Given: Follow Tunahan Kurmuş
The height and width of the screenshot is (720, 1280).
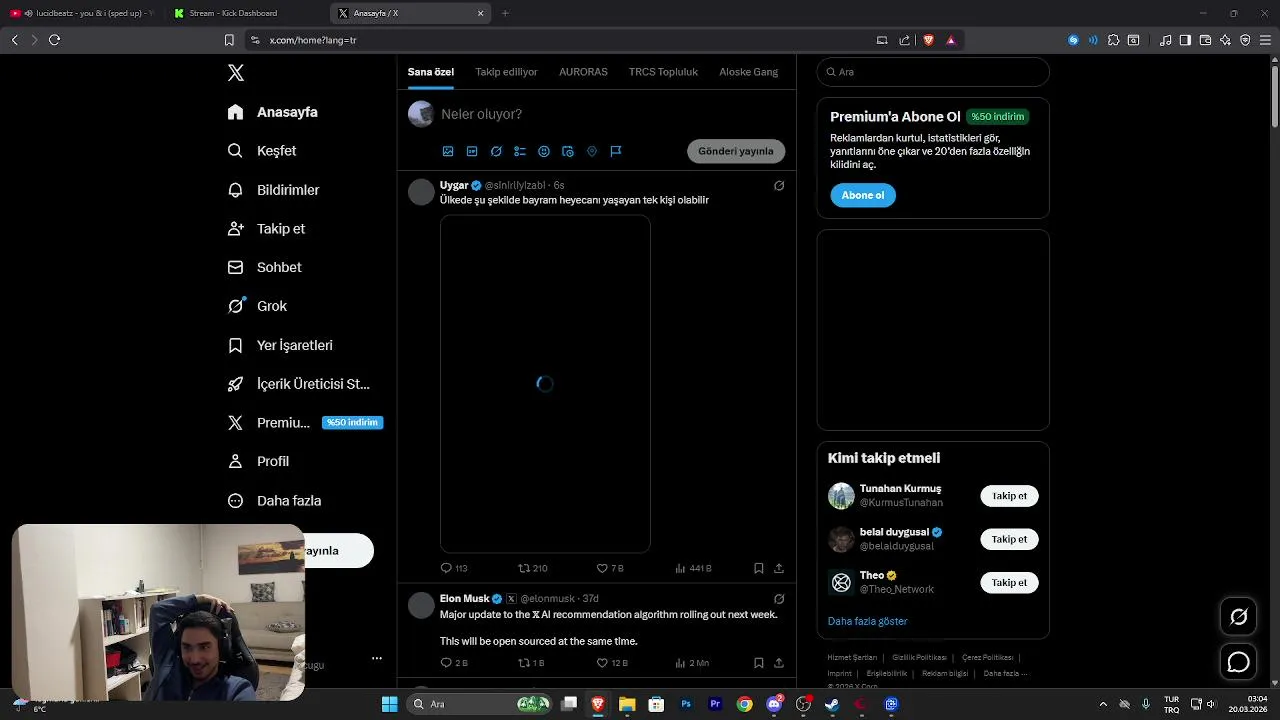Looking at the screenshot, I should tap(1009, 496).
